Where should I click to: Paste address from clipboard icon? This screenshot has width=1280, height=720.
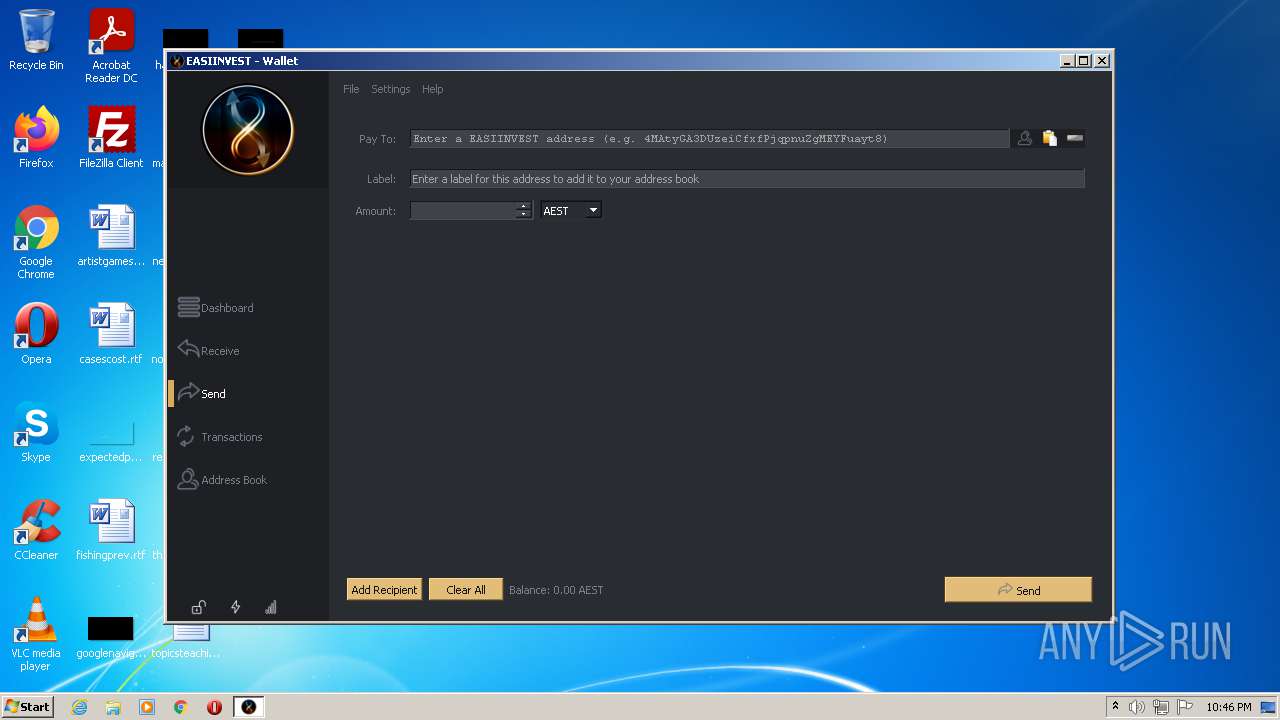click(1049, 139)
